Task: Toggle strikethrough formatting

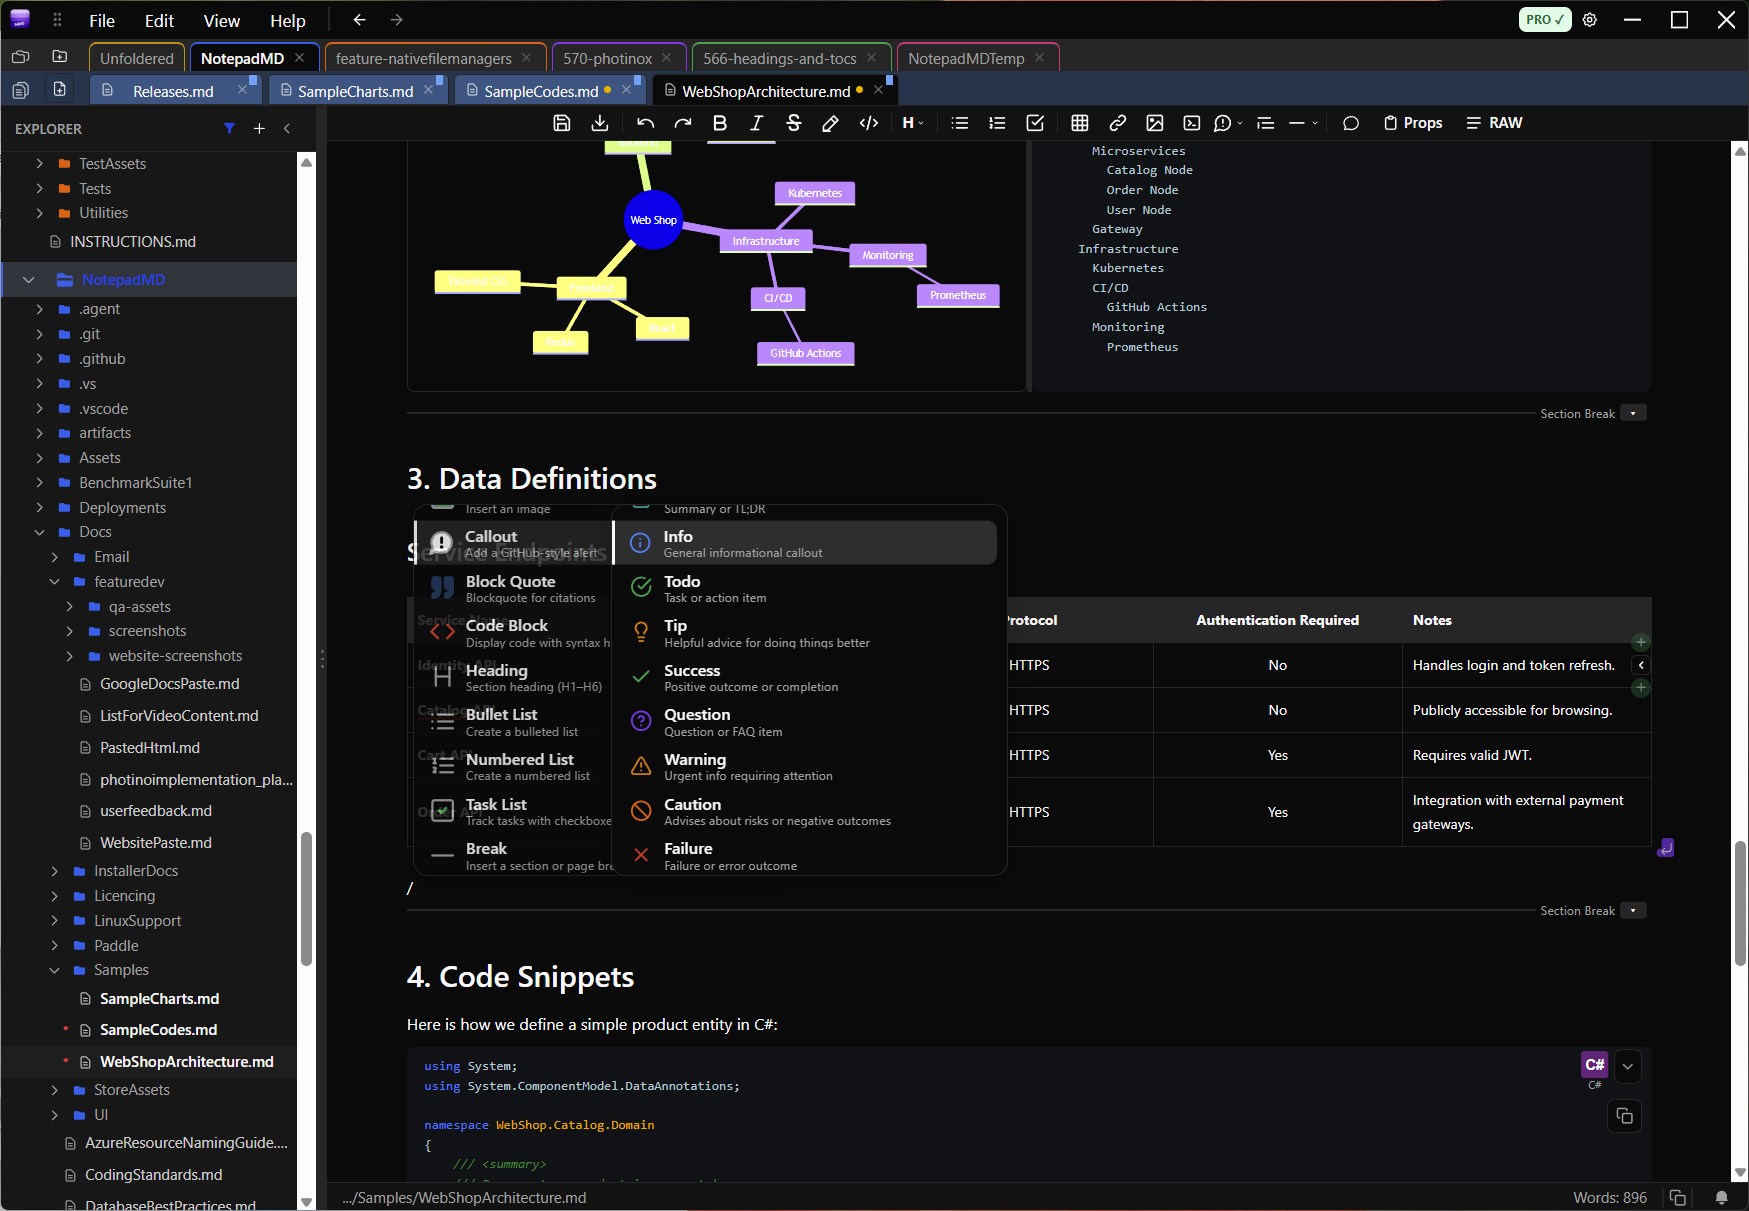Action: (x=794, y=123)
